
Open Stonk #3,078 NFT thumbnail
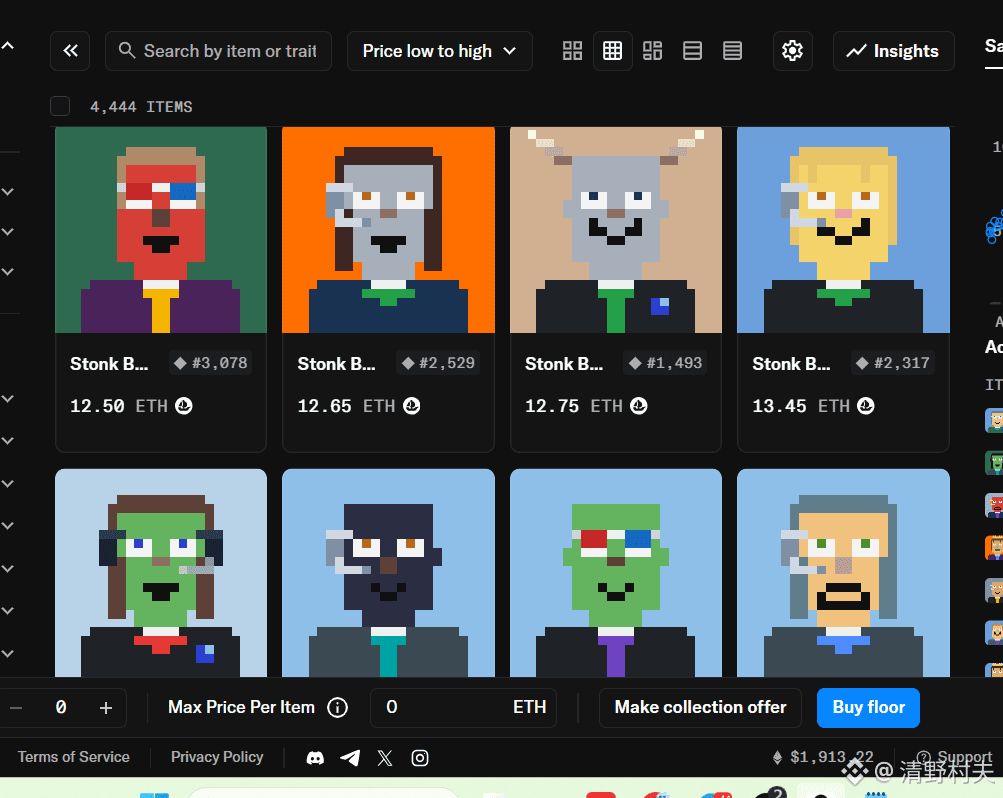click(161, 230)
